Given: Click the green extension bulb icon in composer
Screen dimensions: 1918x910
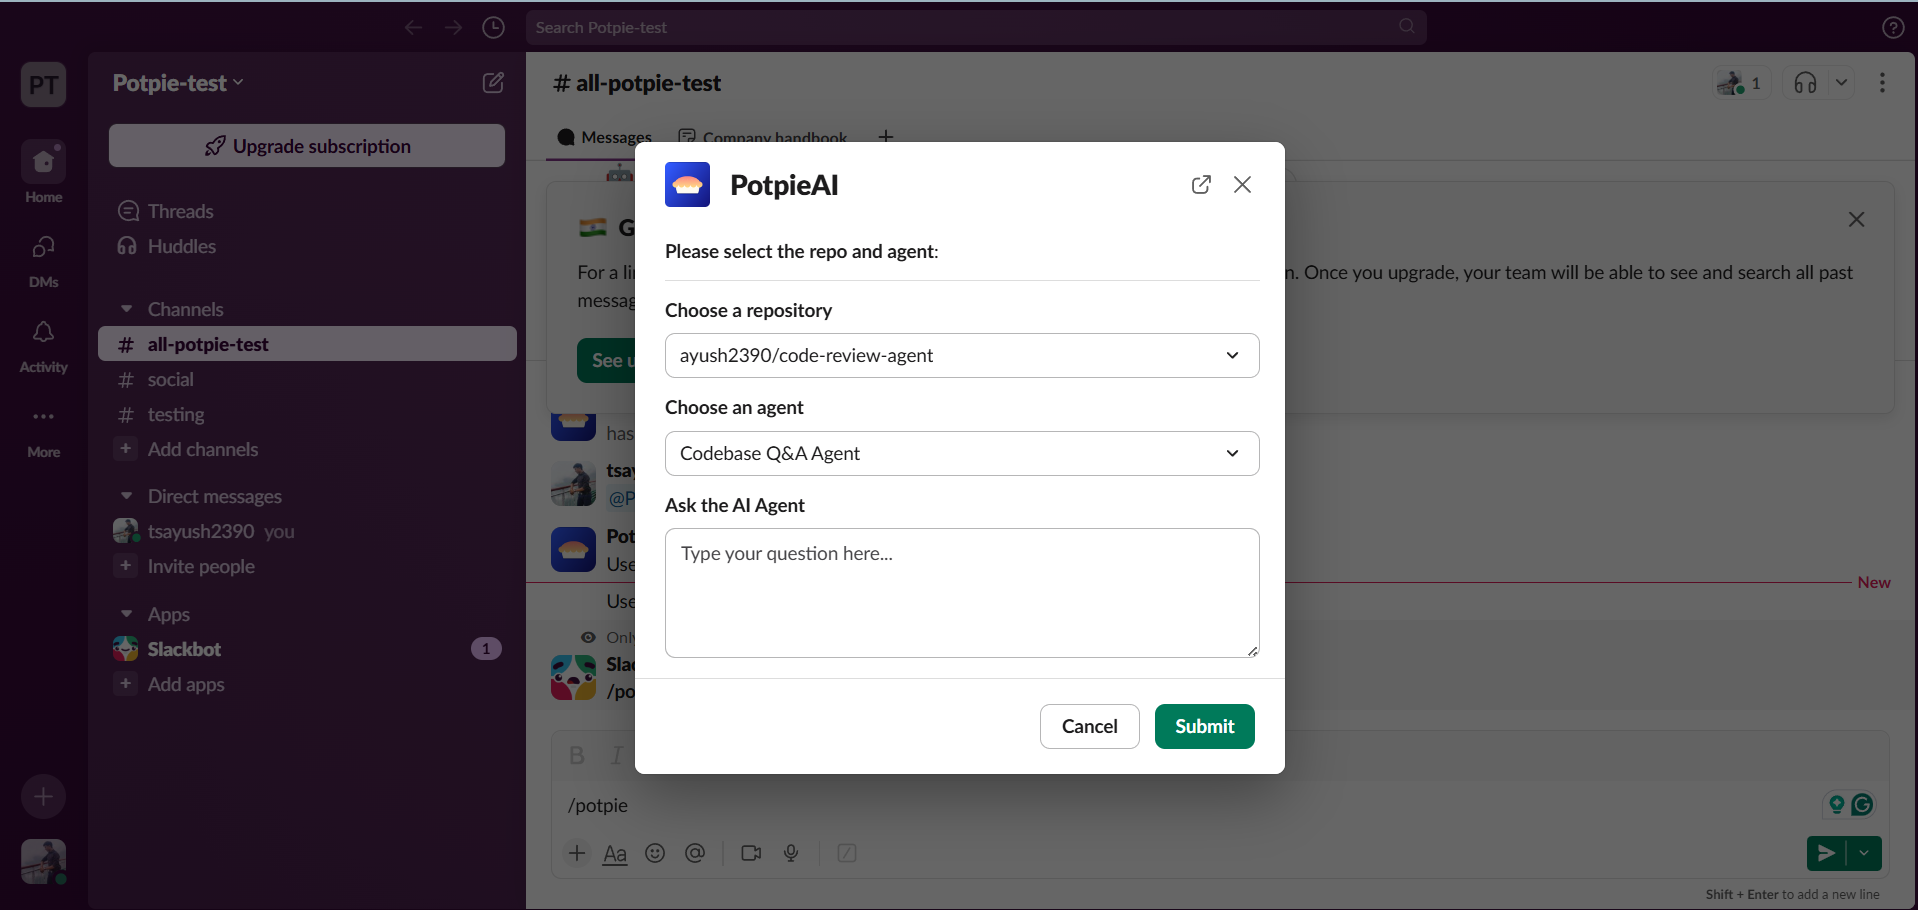Looking at the screenshot, I should (x=1836, y=804).
